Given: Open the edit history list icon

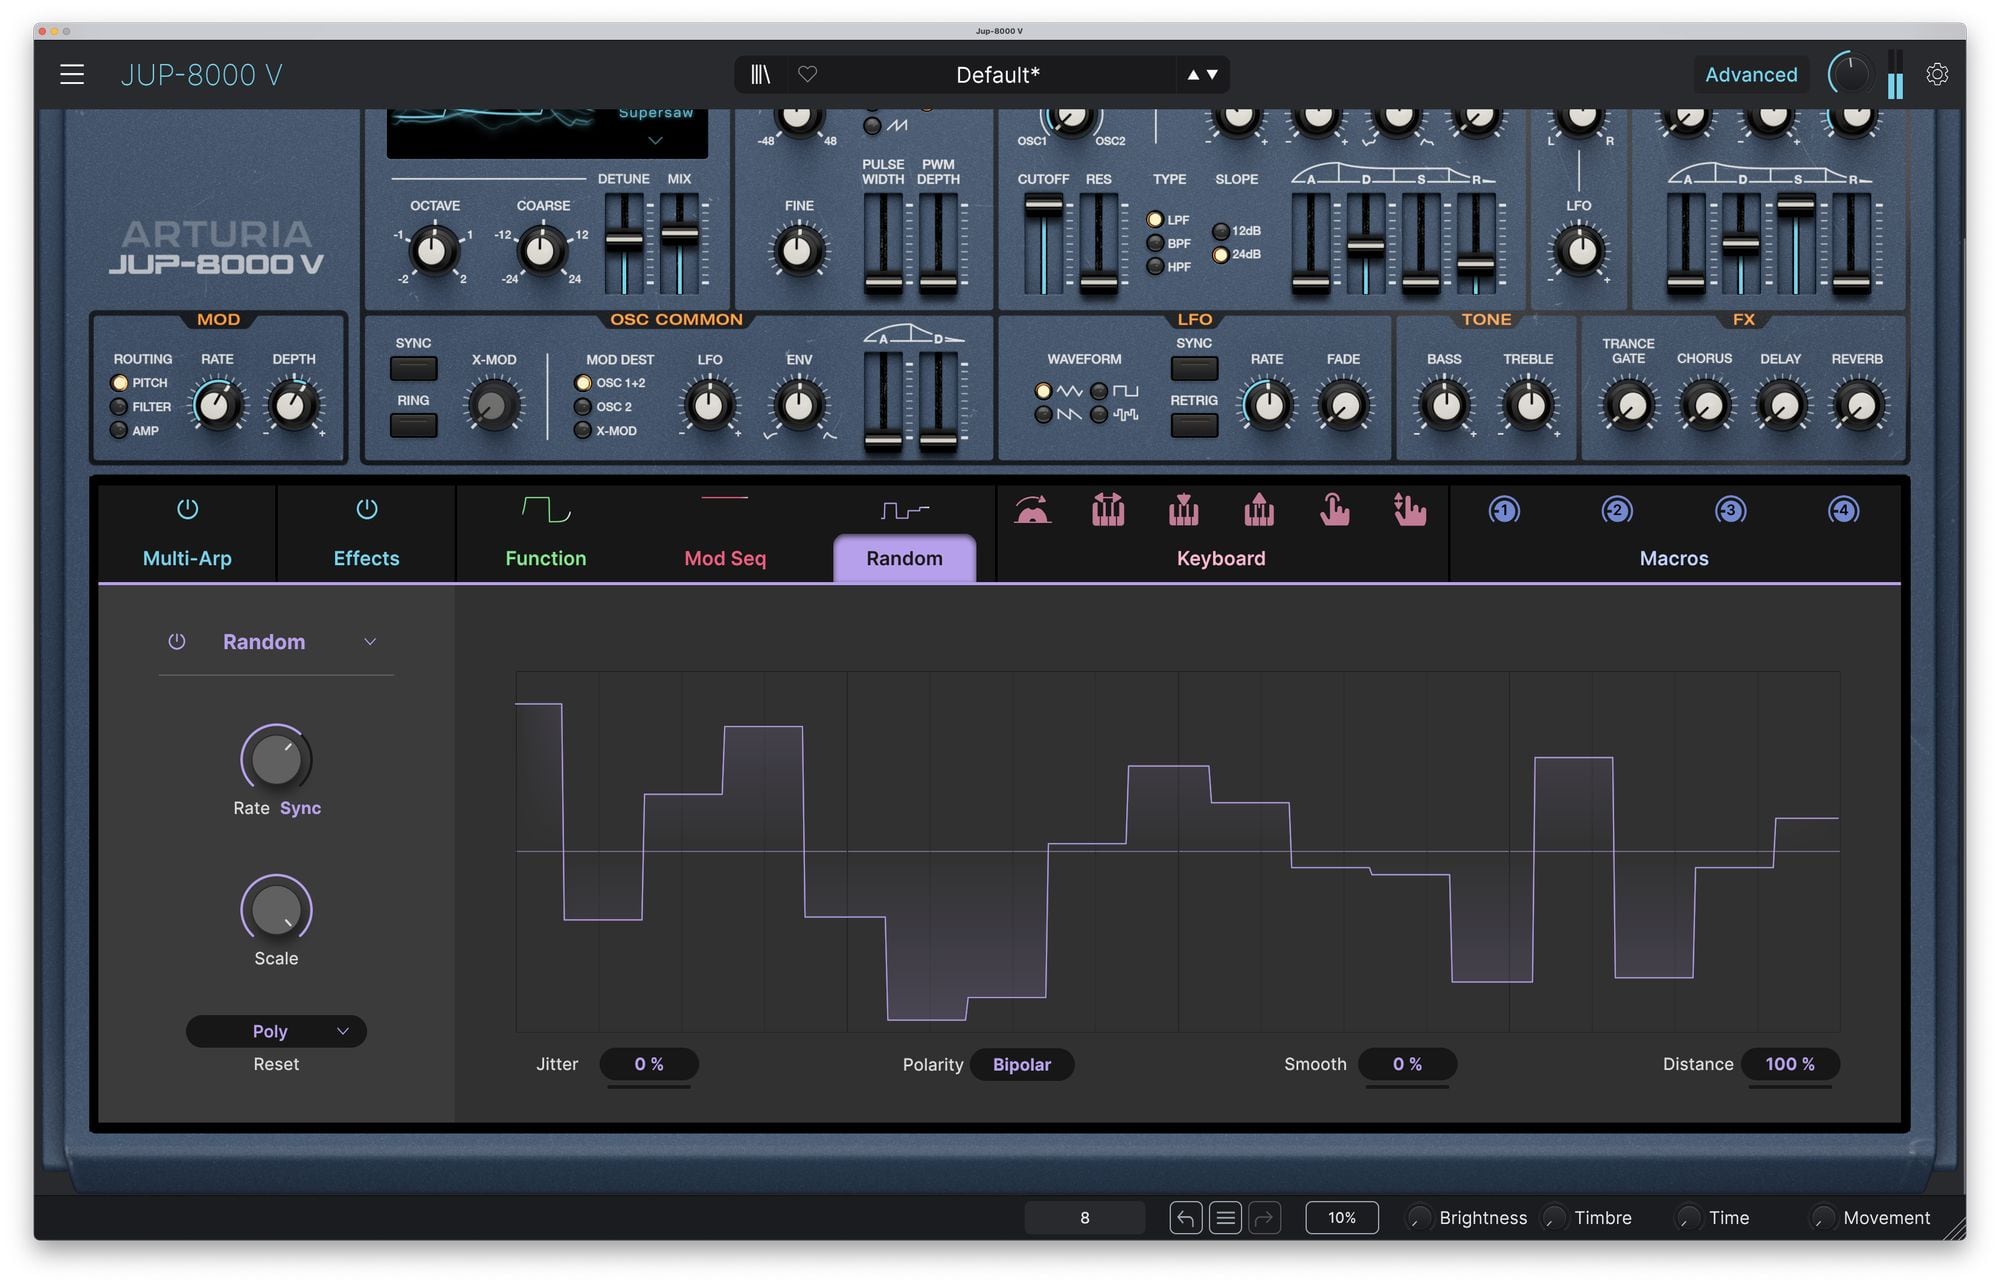Looking at the screenshot, I should coord(1225,1218).
